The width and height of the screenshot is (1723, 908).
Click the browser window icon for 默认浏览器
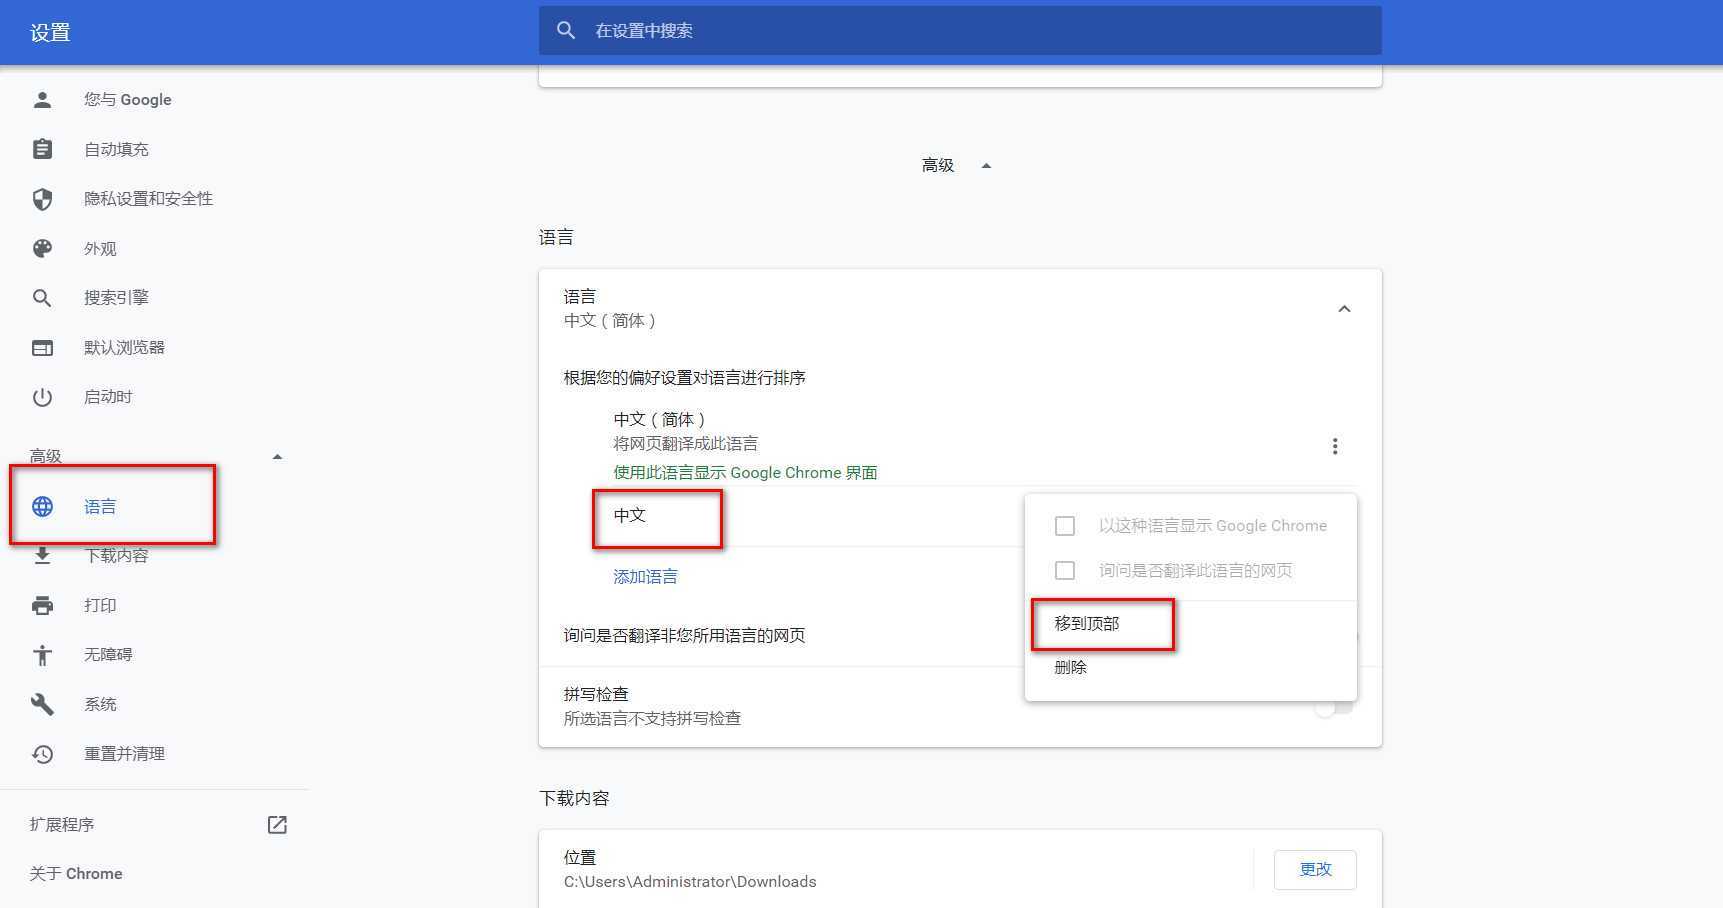pyautogui.click(x=42, y=348)
